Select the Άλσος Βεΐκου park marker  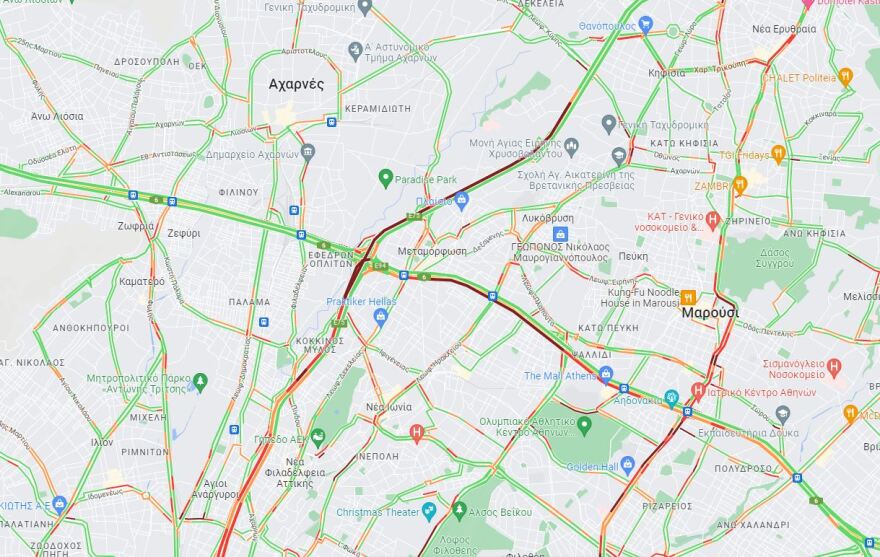pyautogui.click(x=460, y=510)
